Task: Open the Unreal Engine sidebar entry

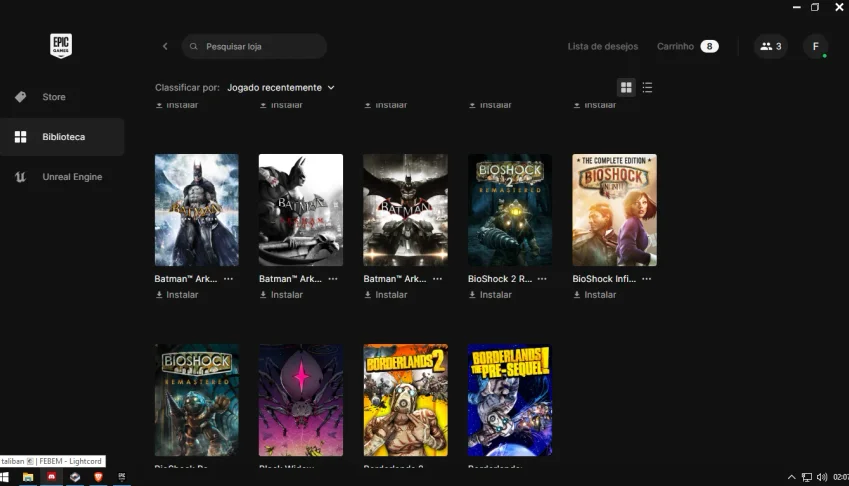Action: pyautogui.click(x=58, y=177)
